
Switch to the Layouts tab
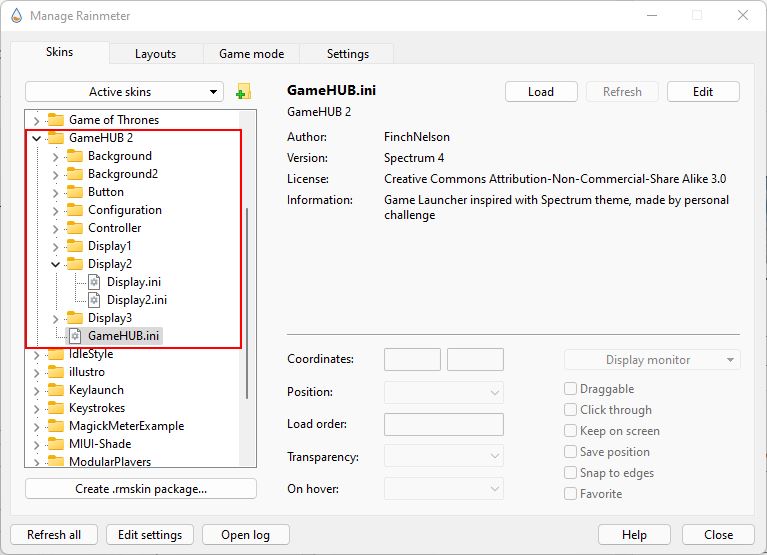point(156,54)
